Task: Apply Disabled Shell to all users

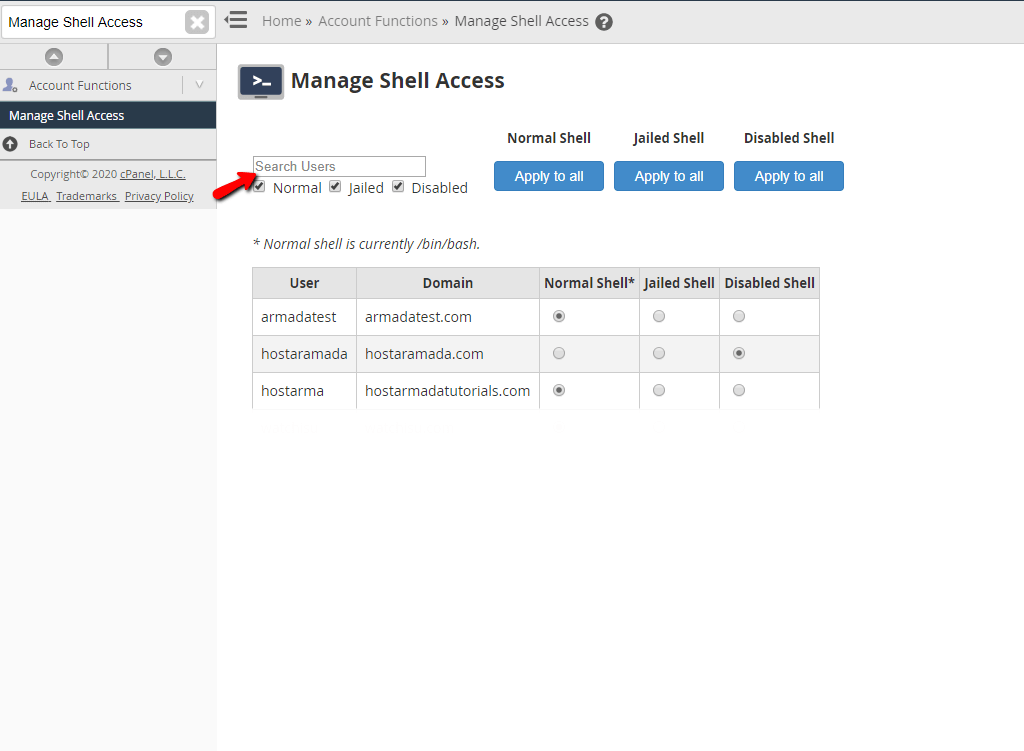Action: (789, 176)
